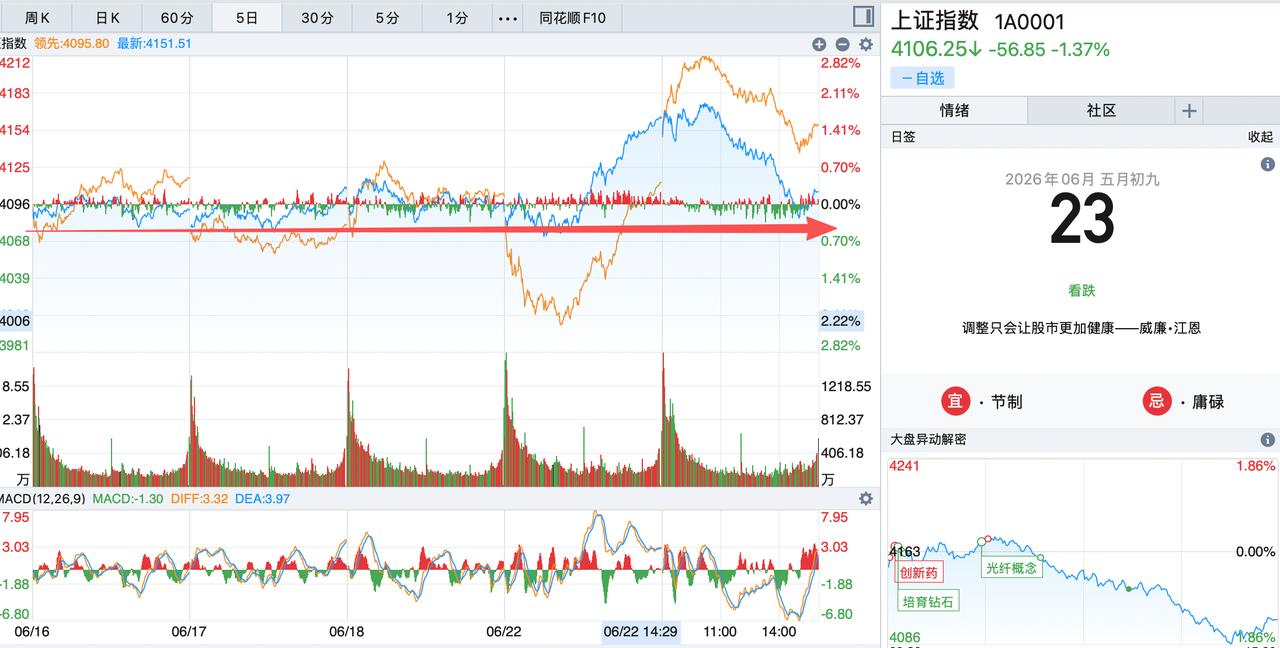Select the 5分 period tab
The height and width of the screenshot is (648, 1280).
click(x=387, y=18)
